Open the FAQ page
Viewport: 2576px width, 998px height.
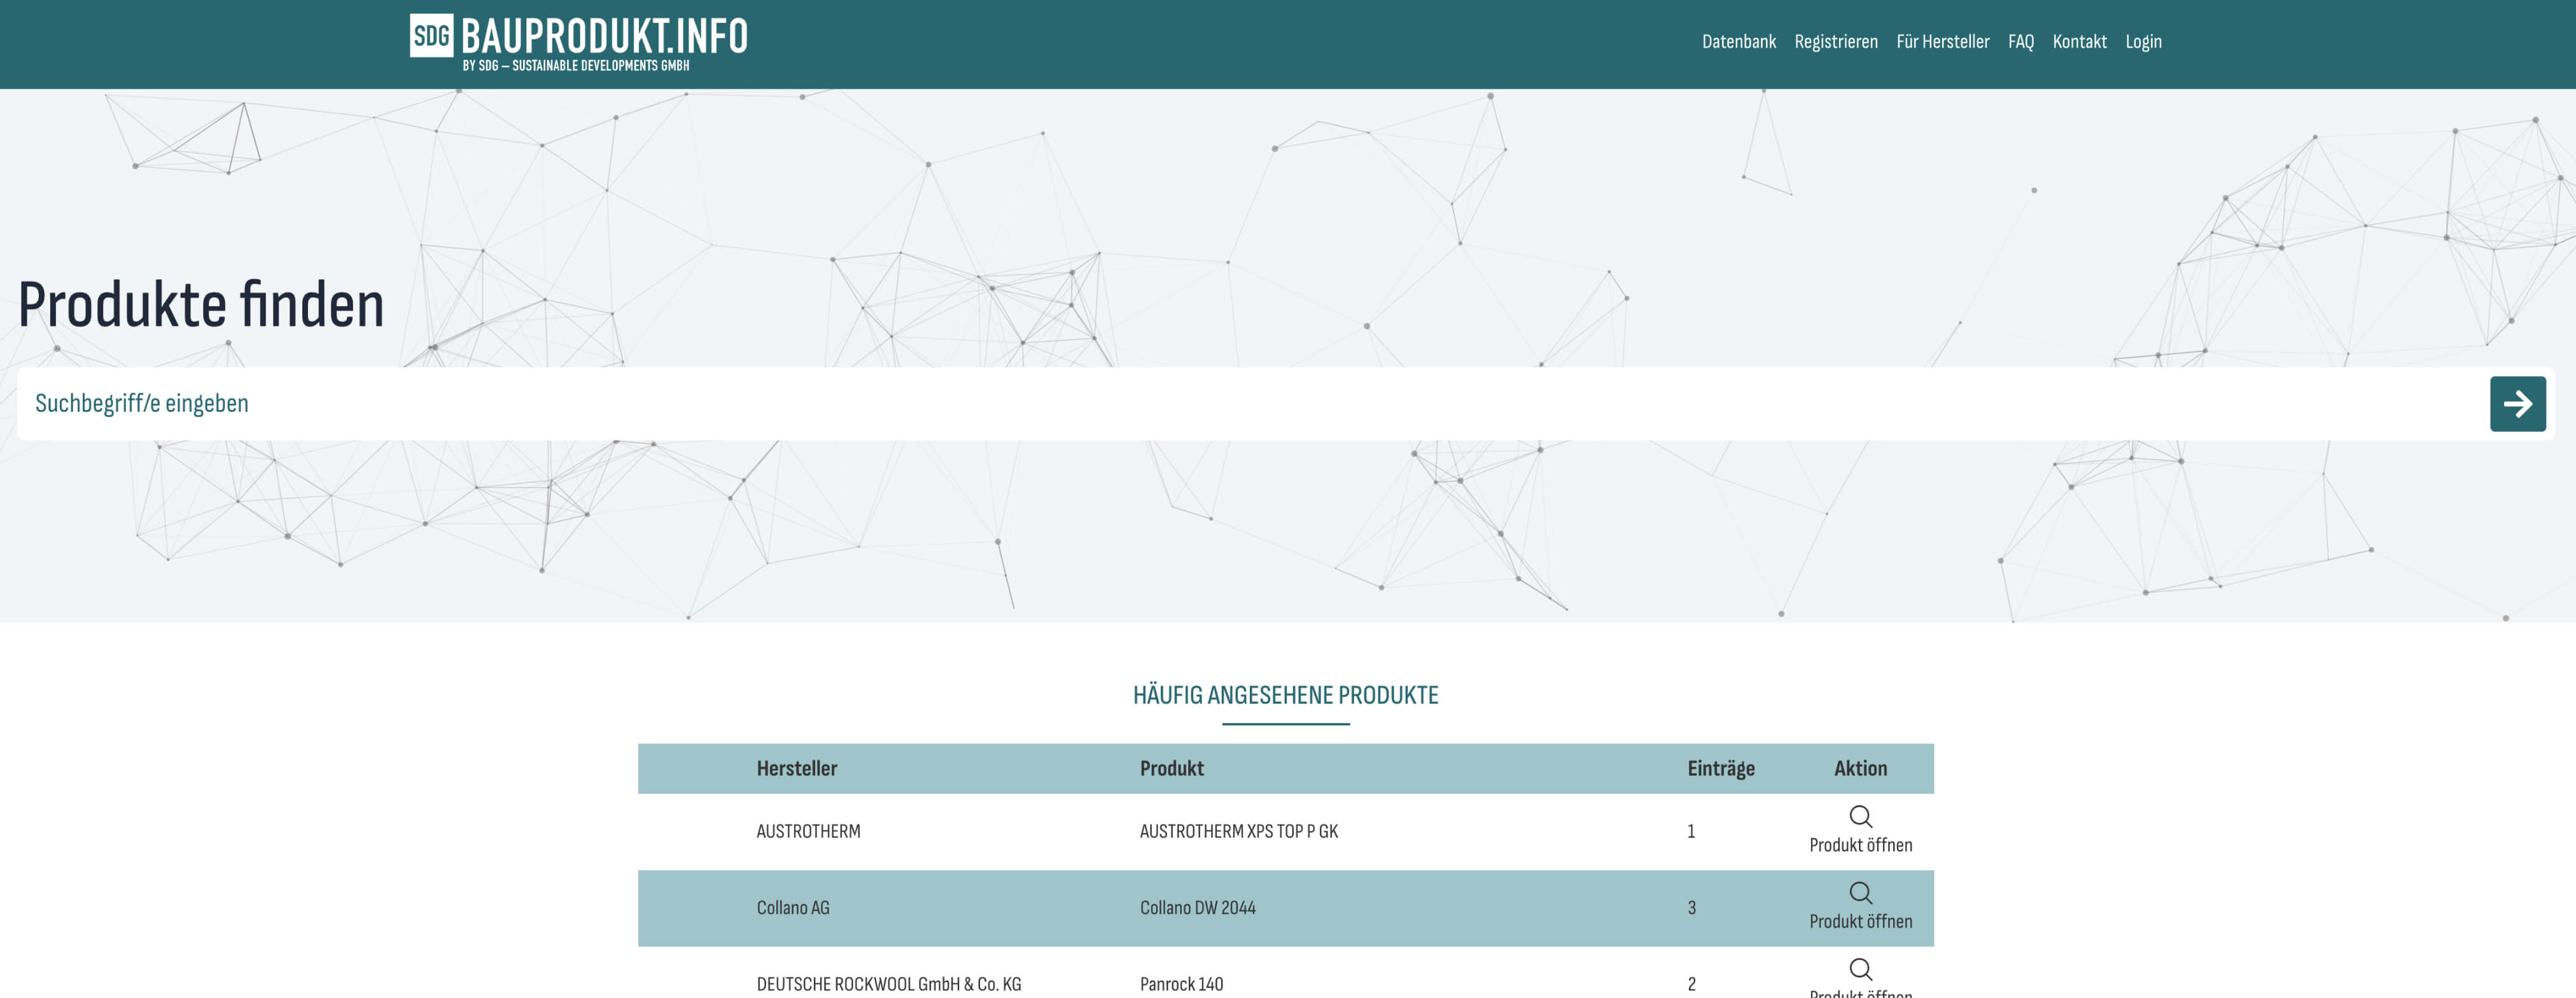[x=2020, y=42]
